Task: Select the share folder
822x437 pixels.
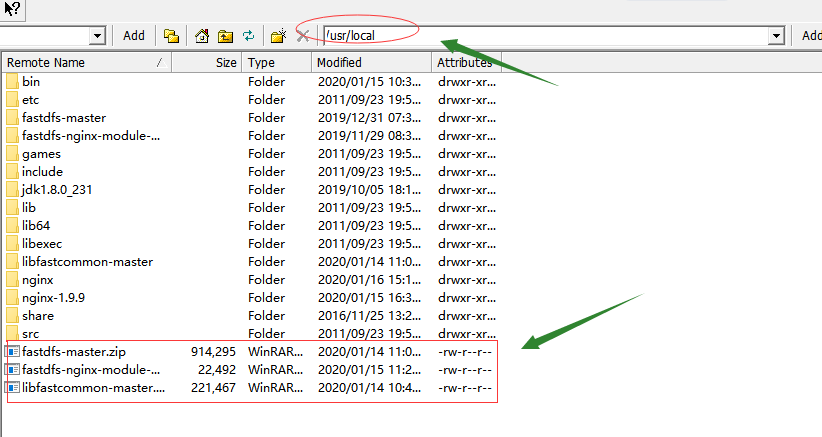Action: tap(38, 315)
